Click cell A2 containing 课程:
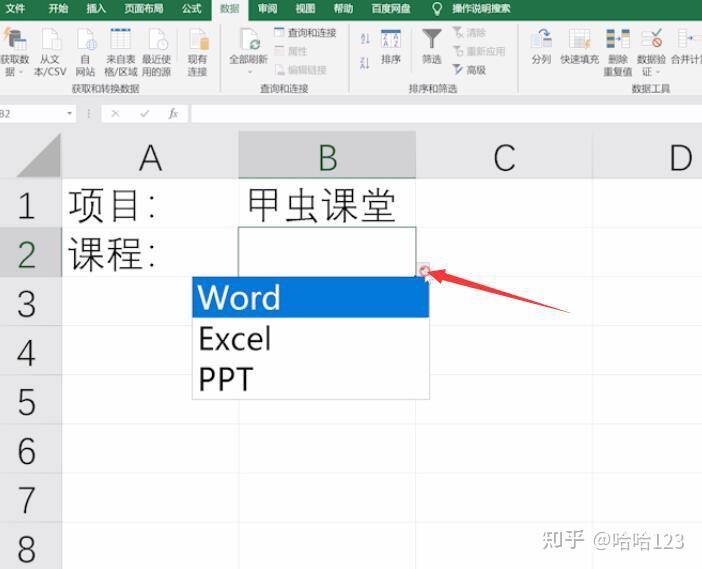The width and height of the screenshot is (702, 569). click(x=150, y=253)
